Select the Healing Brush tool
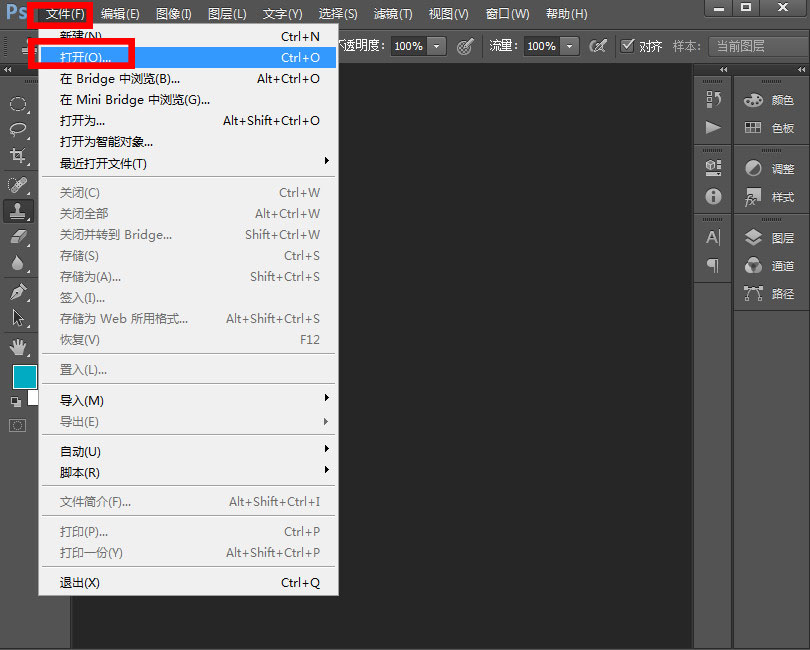 click(18, 184)
